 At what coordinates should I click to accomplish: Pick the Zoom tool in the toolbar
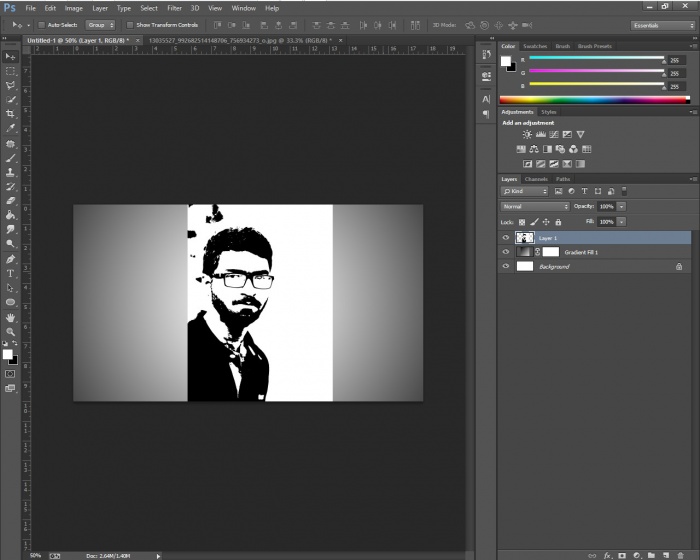point(11,331)
